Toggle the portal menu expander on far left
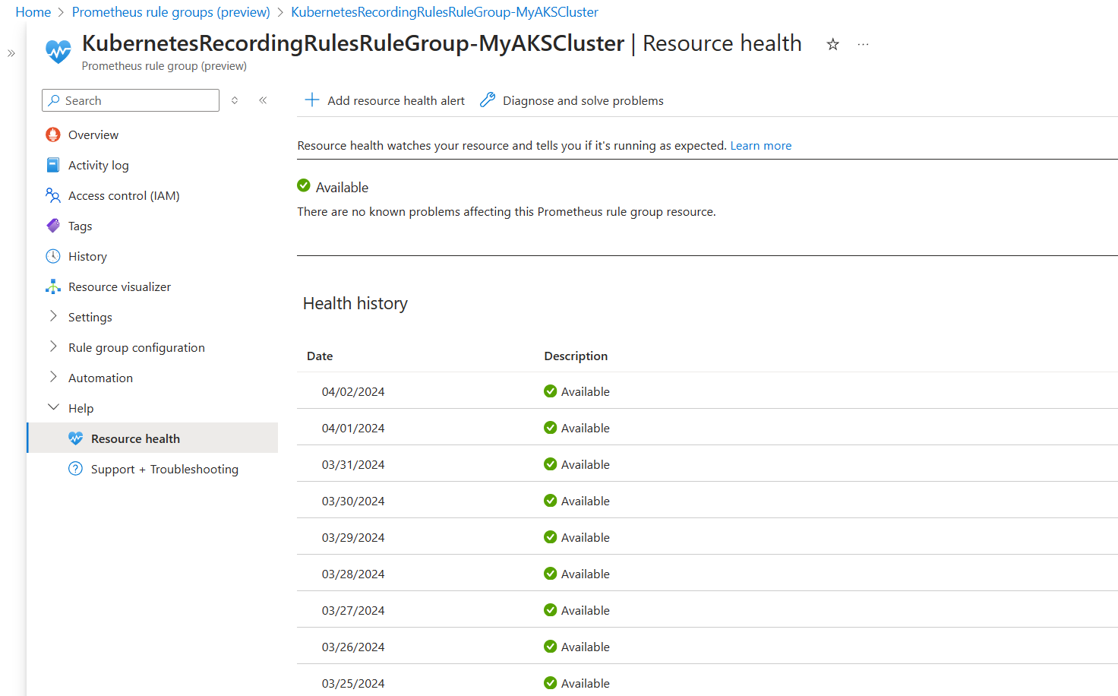Screen dimensions: 1118x696 click(11, 55)
